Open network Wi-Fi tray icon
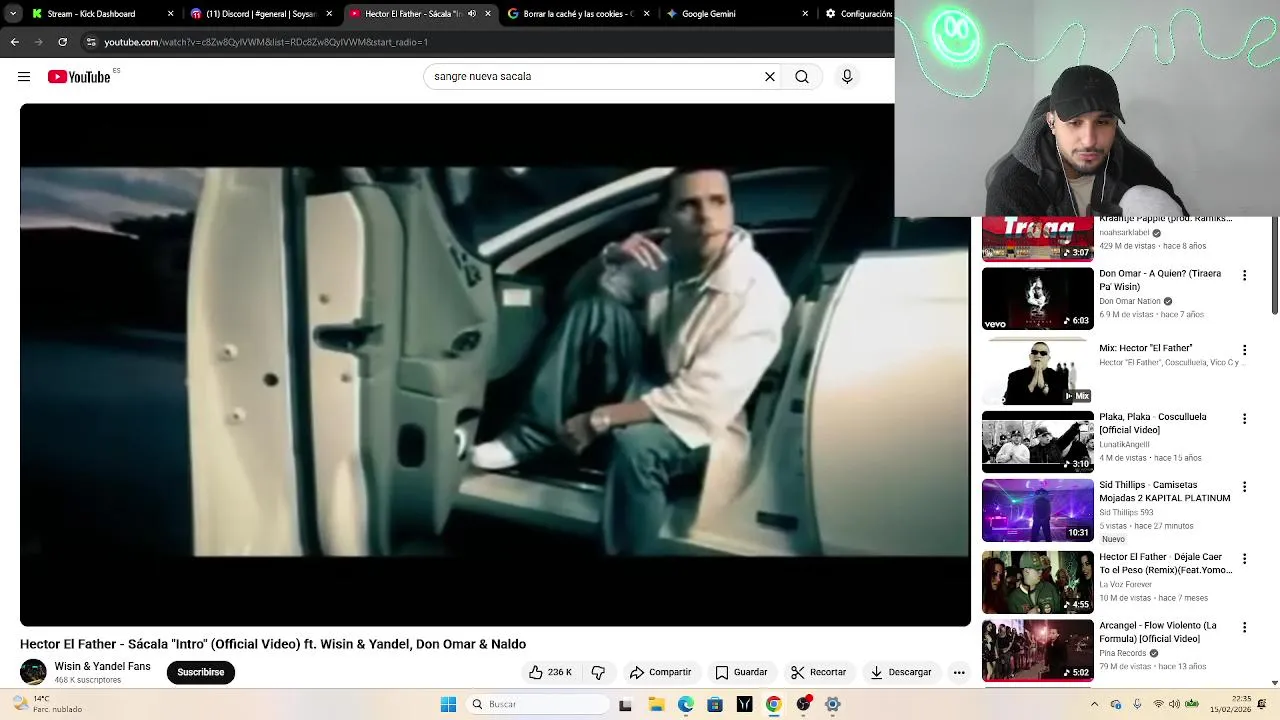This screenshot has height=720, width=1280. (x=1159, y=704)
